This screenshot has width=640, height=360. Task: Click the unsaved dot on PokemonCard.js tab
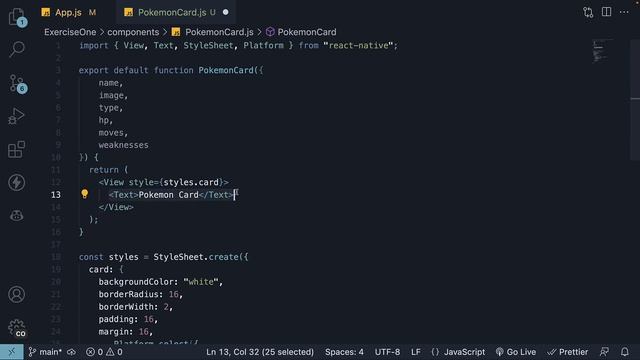point(226,13)
